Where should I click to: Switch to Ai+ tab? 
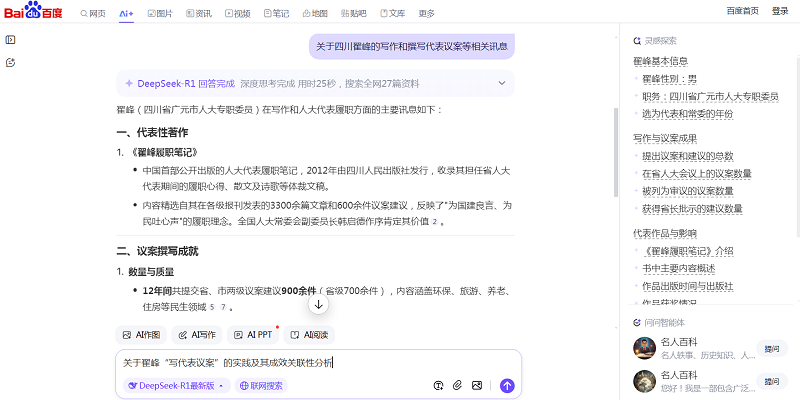[126, 14]
